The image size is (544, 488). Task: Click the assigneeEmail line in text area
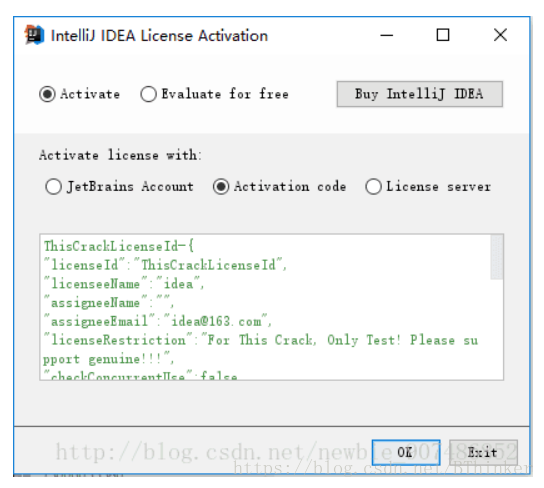pyautogui.click(x=158, y=322)
